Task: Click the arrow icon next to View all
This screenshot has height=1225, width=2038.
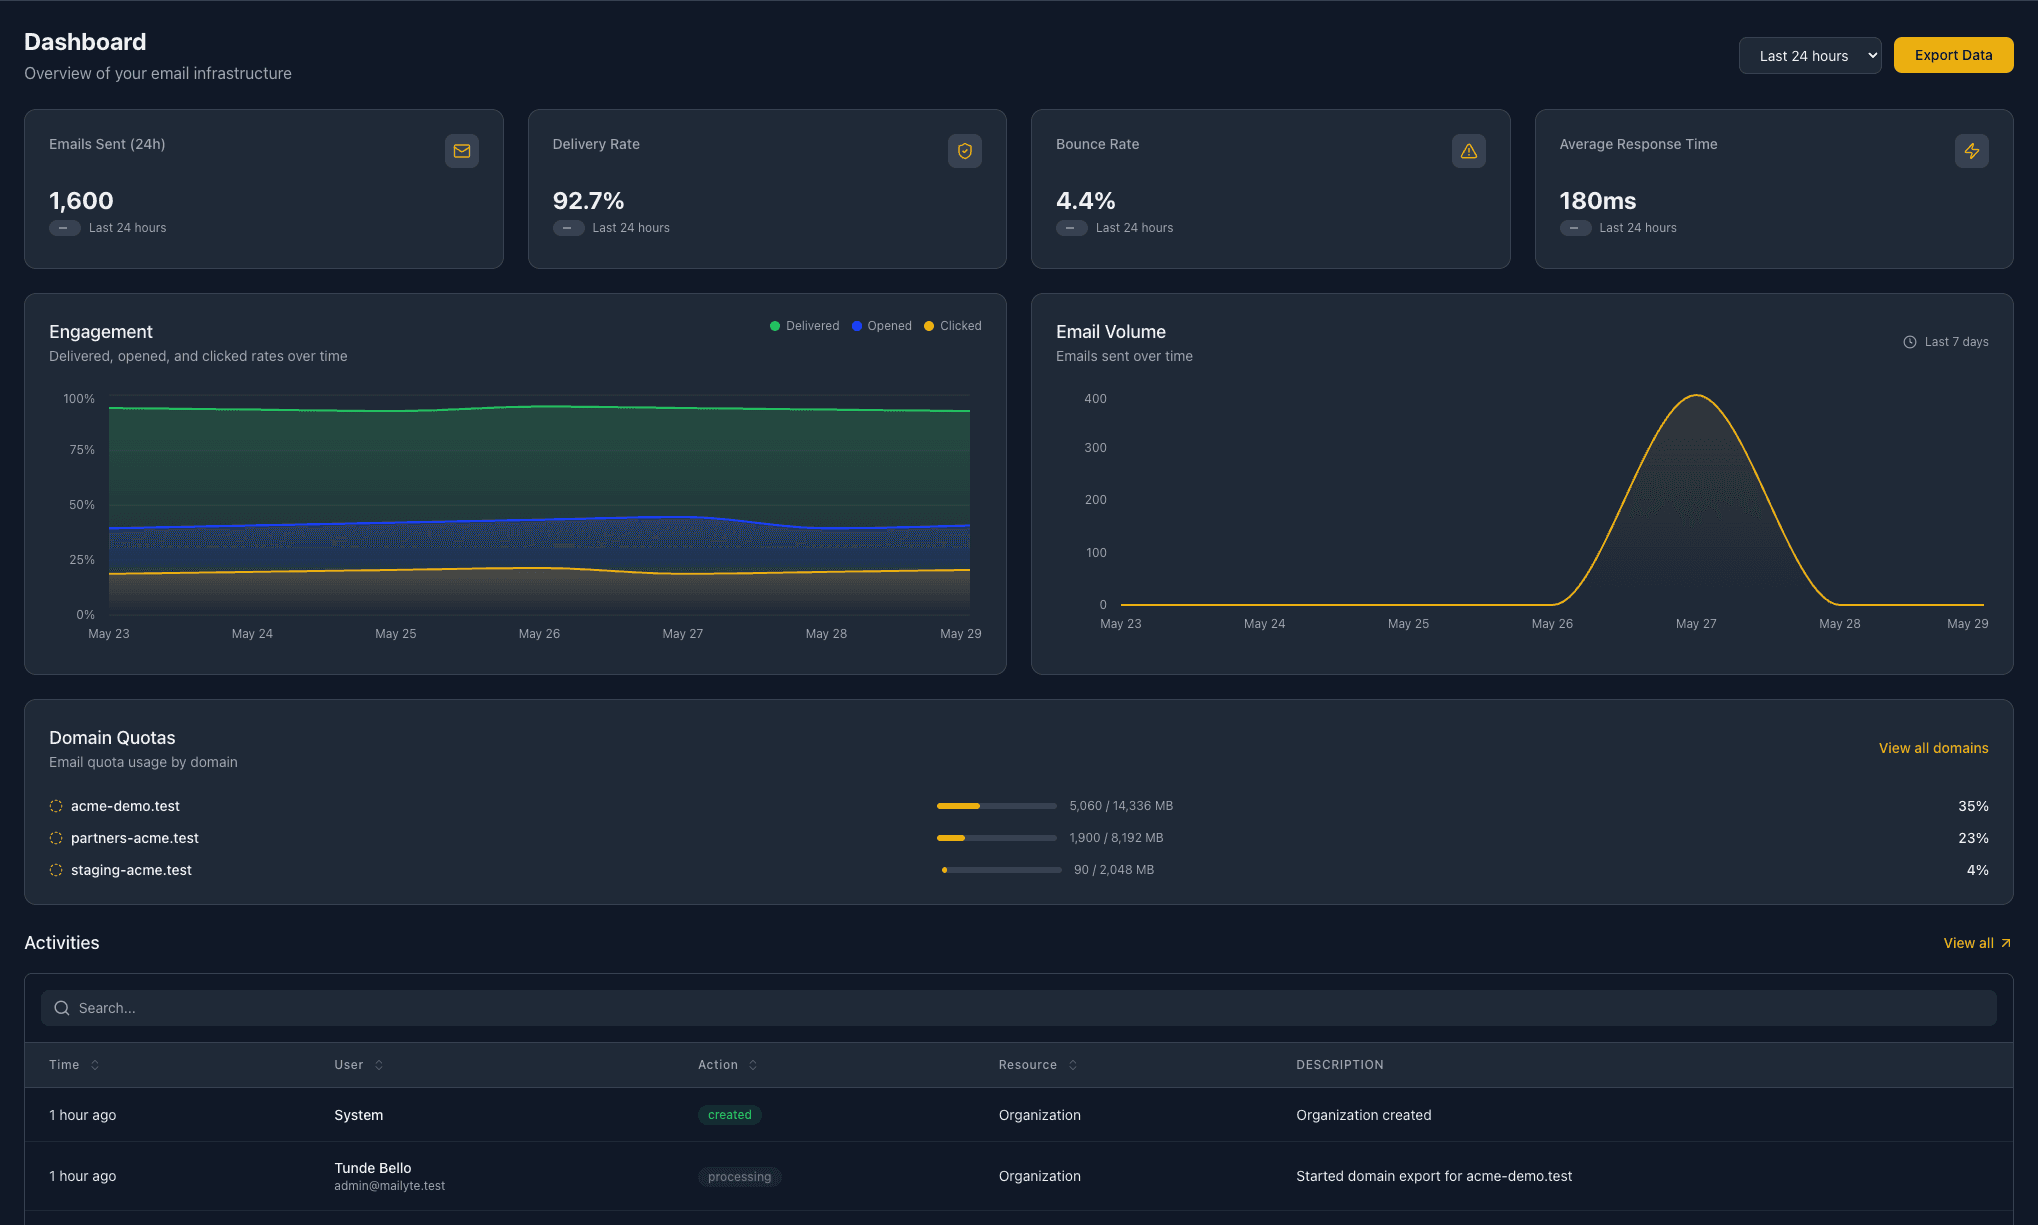Action: click(x=2005, y=943)
